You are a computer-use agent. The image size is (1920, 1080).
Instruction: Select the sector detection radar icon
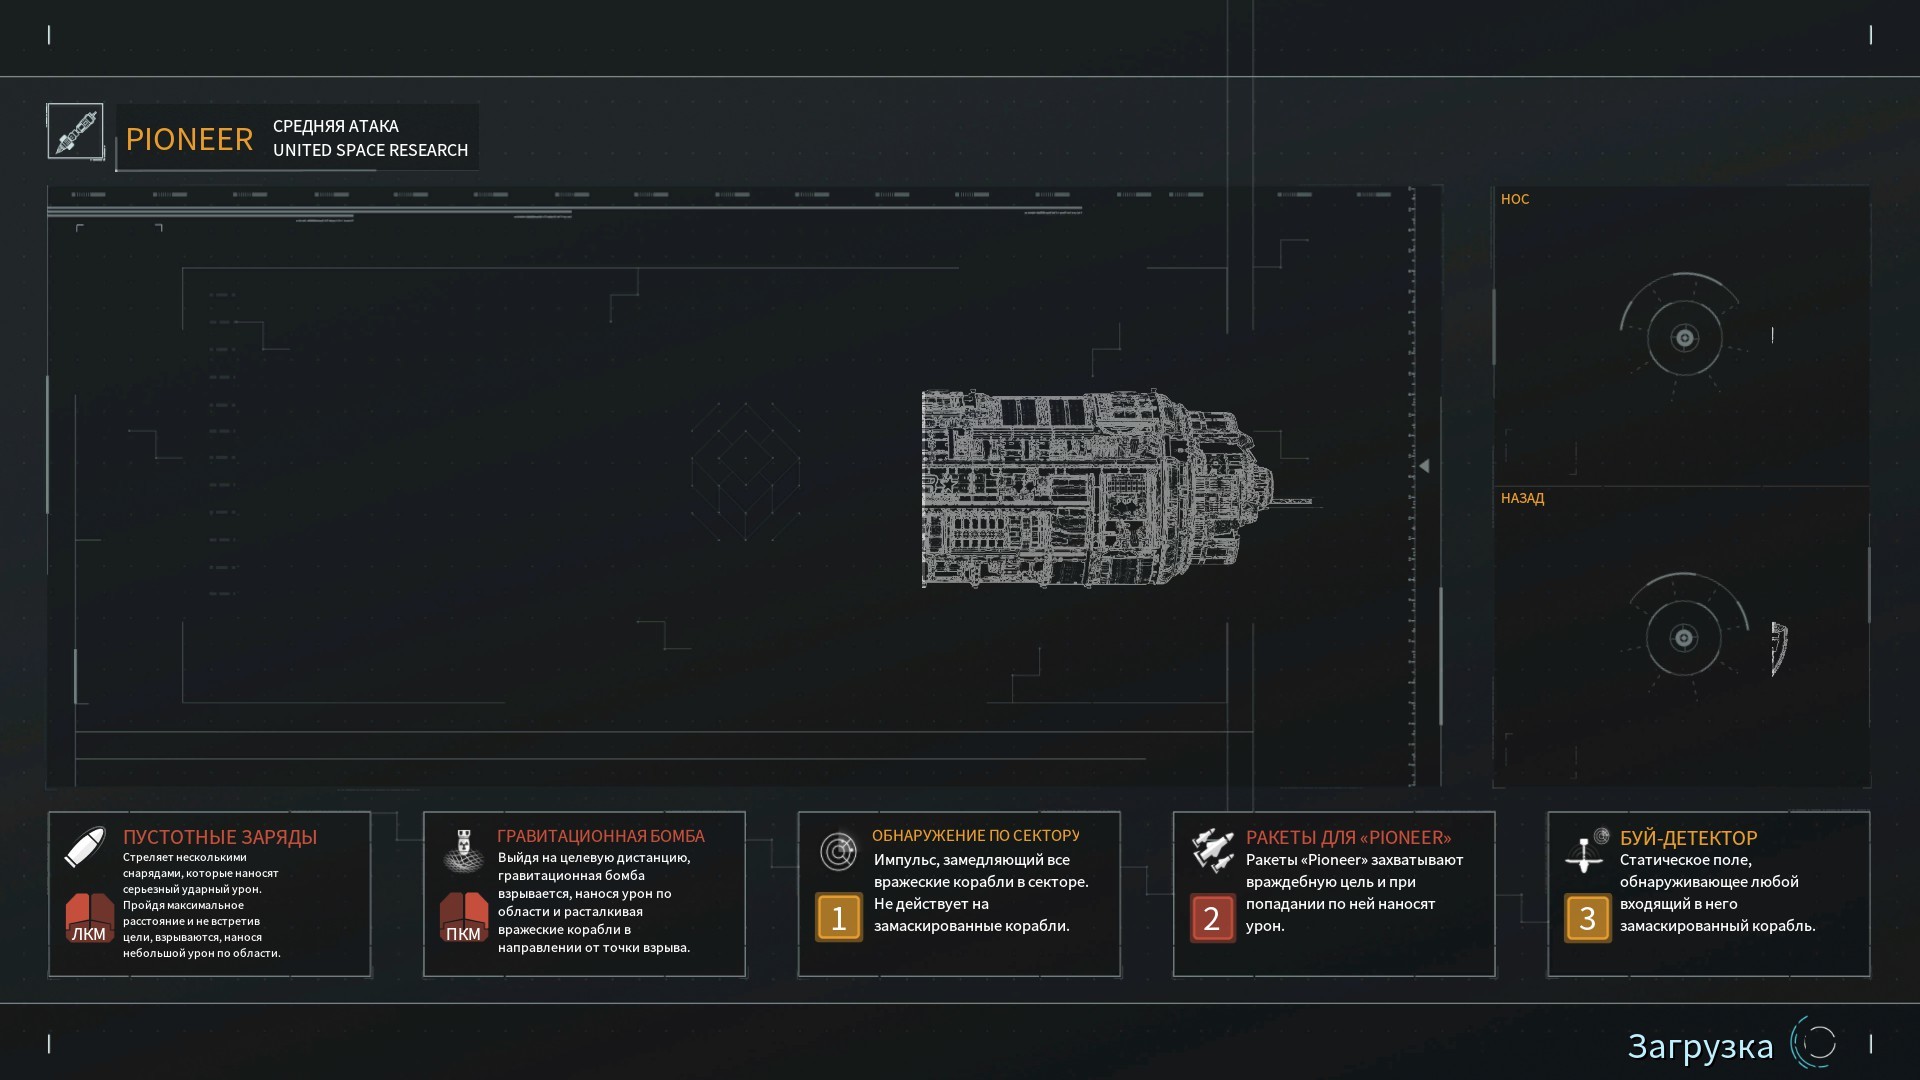click(838, 851)
